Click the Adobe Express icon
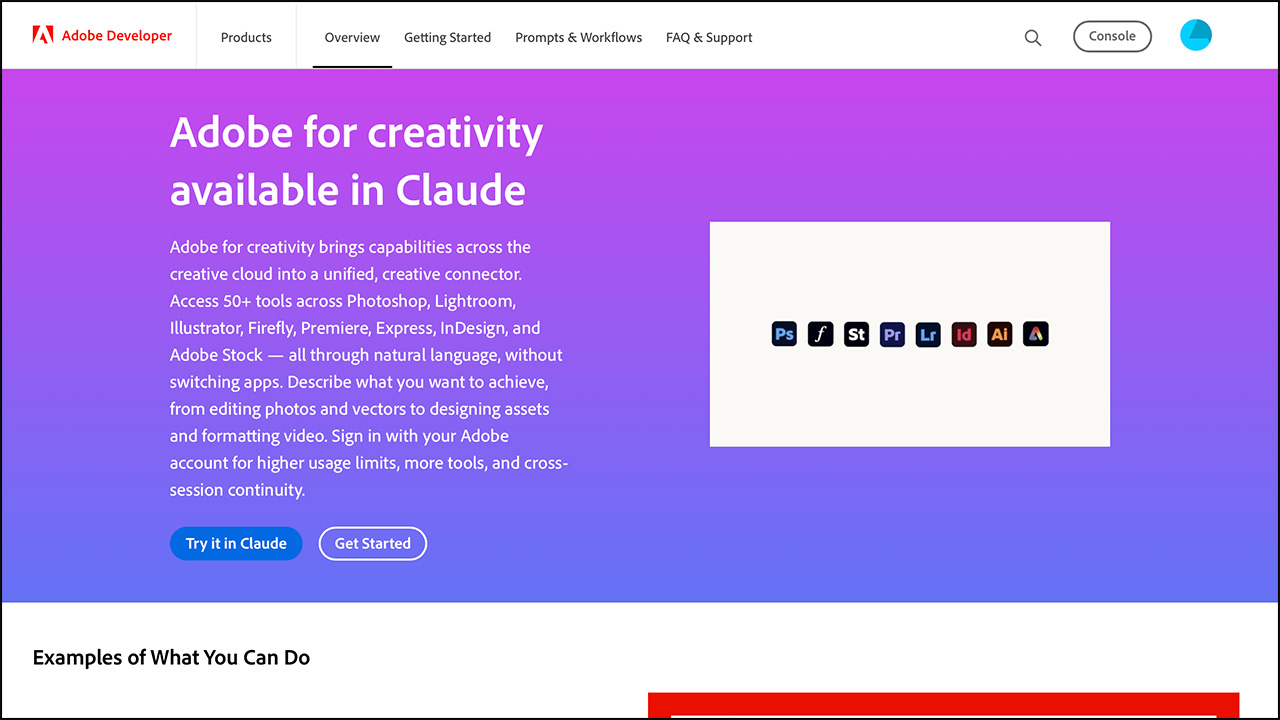 tap(1036, 334)
